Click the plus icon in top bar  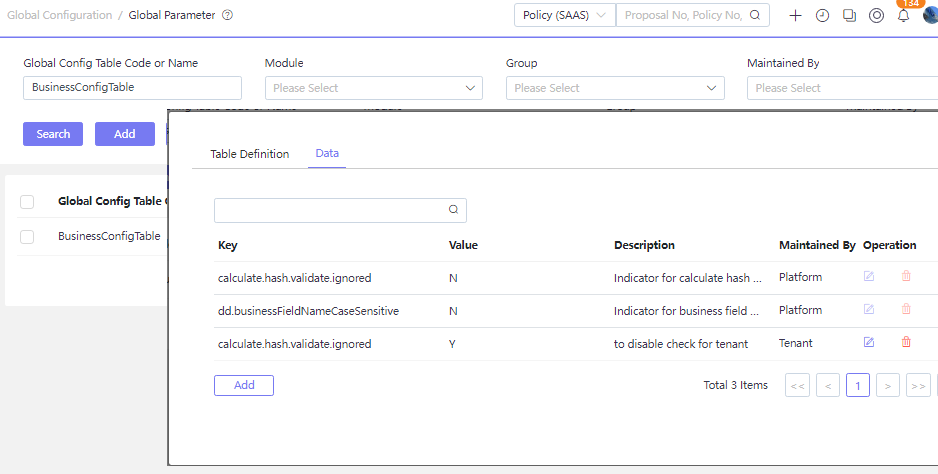pos(795,16)
